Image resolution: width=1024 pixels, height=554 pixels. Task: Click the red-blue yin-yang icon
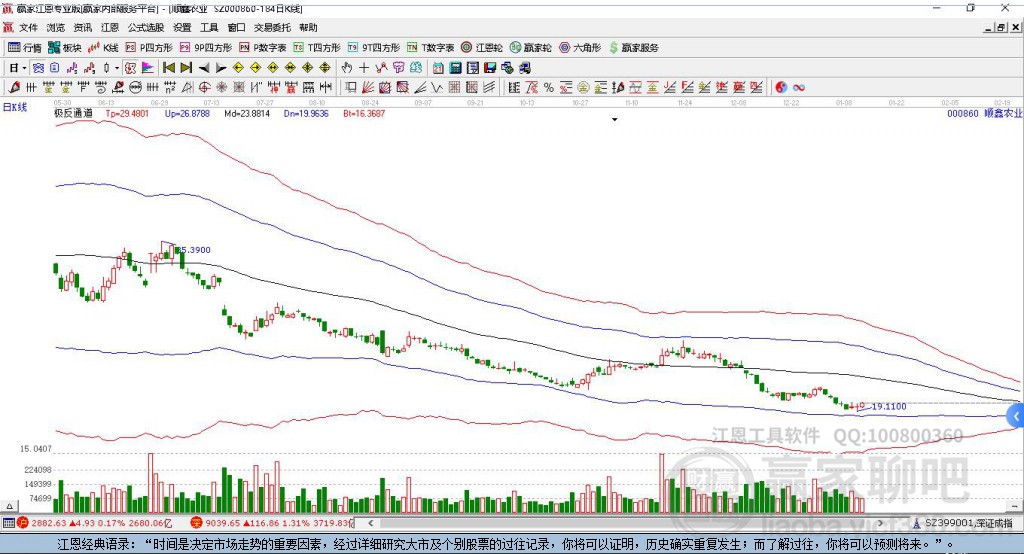point(781,88)
